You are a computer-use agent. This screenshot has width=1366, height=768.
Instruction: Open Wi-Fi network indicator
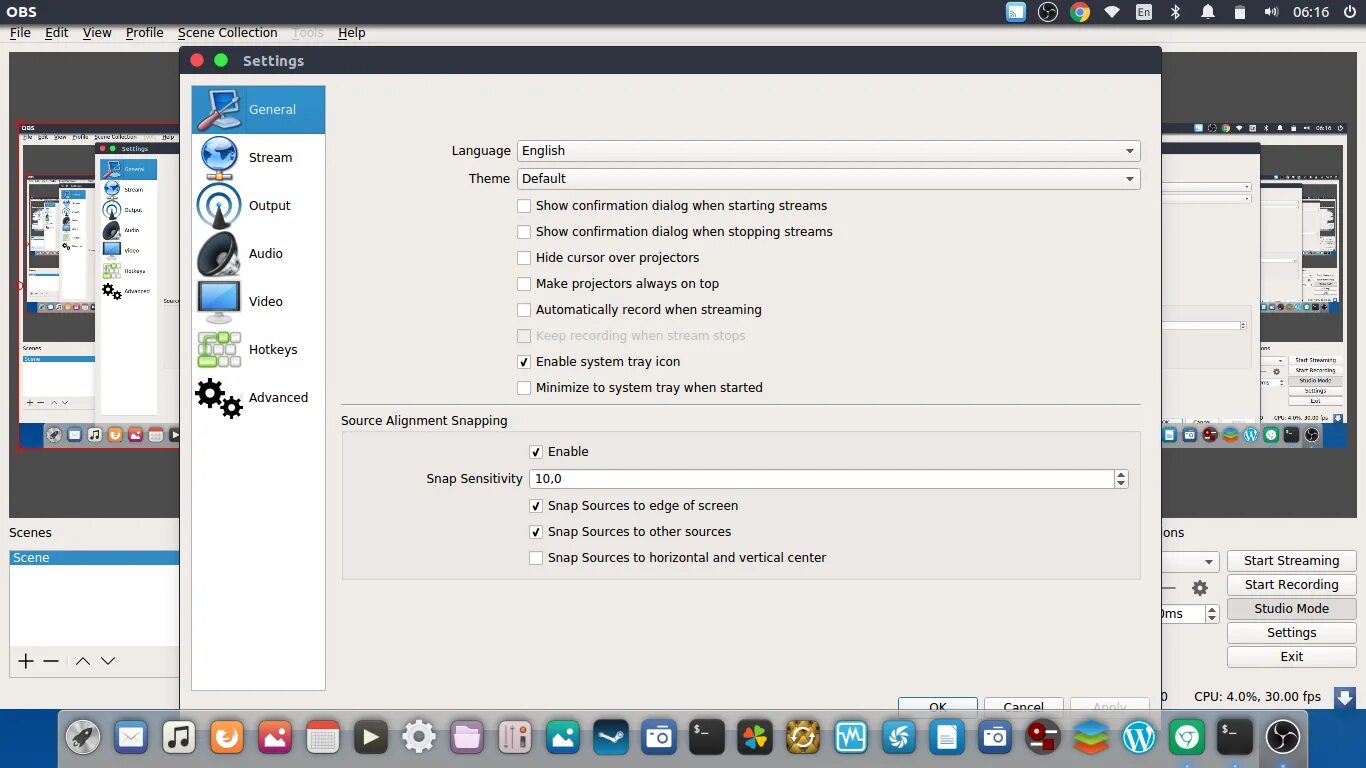click(1111, 12)
